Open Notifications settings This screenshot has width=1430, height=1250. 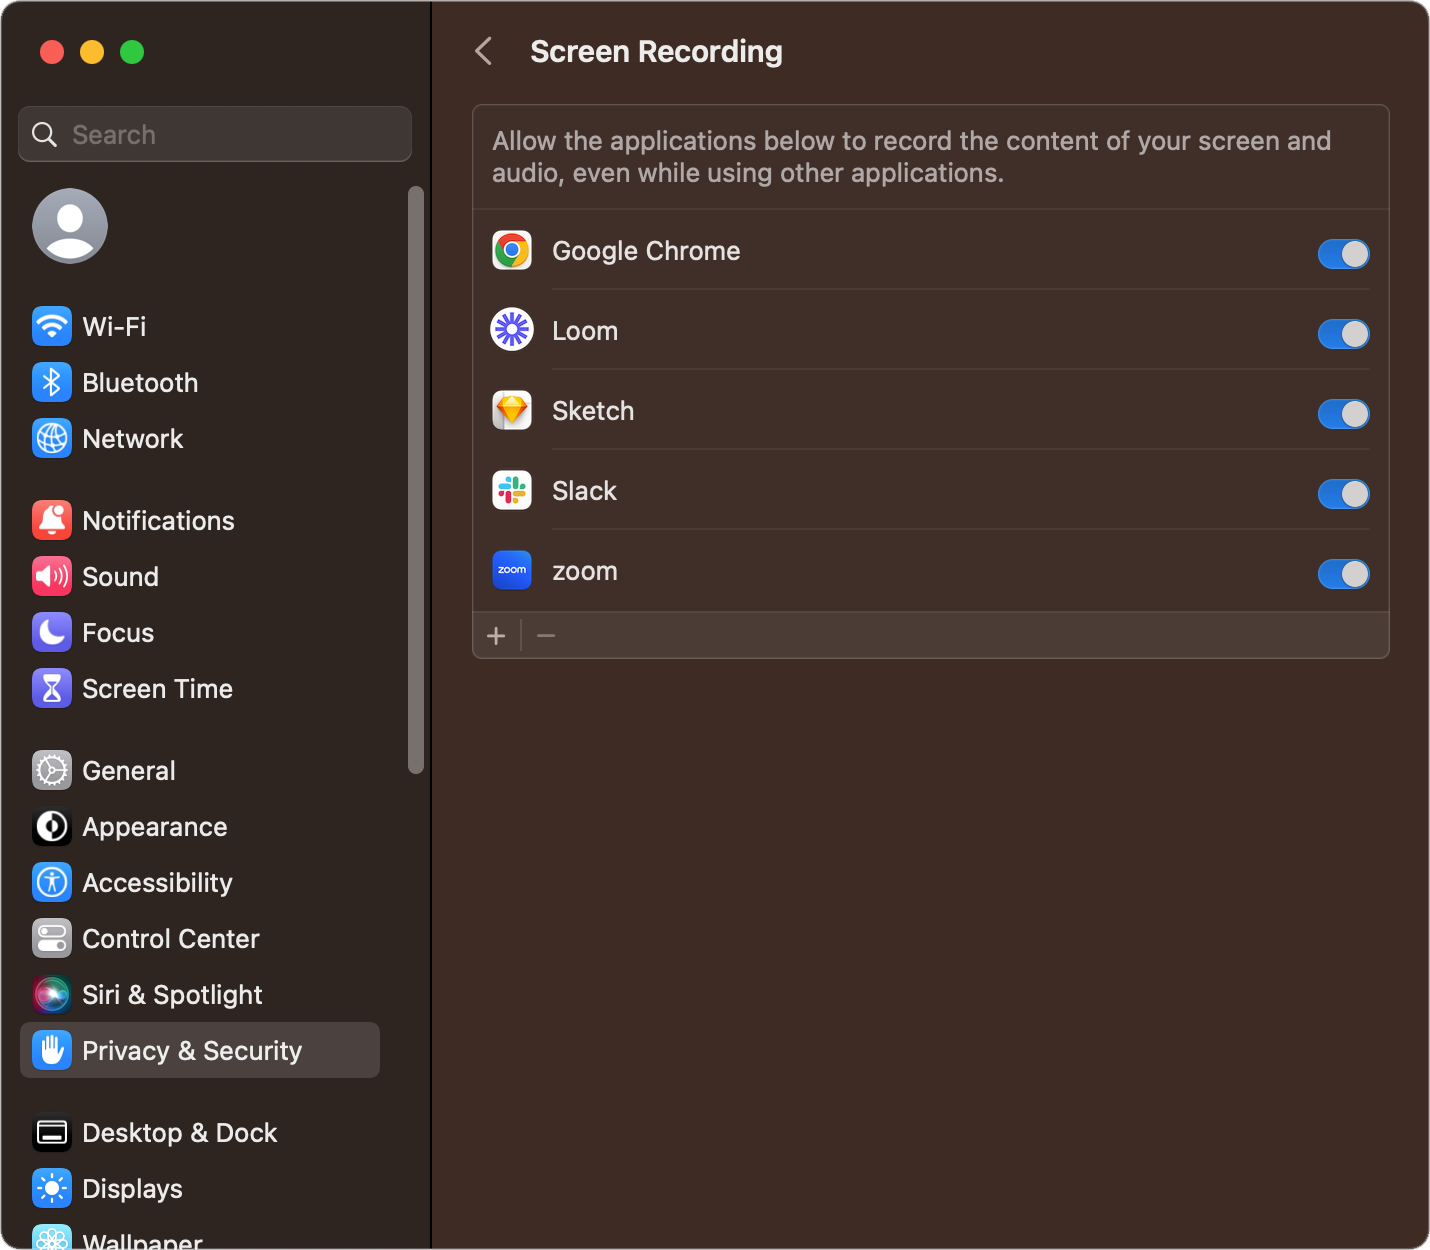click(200, 520)
